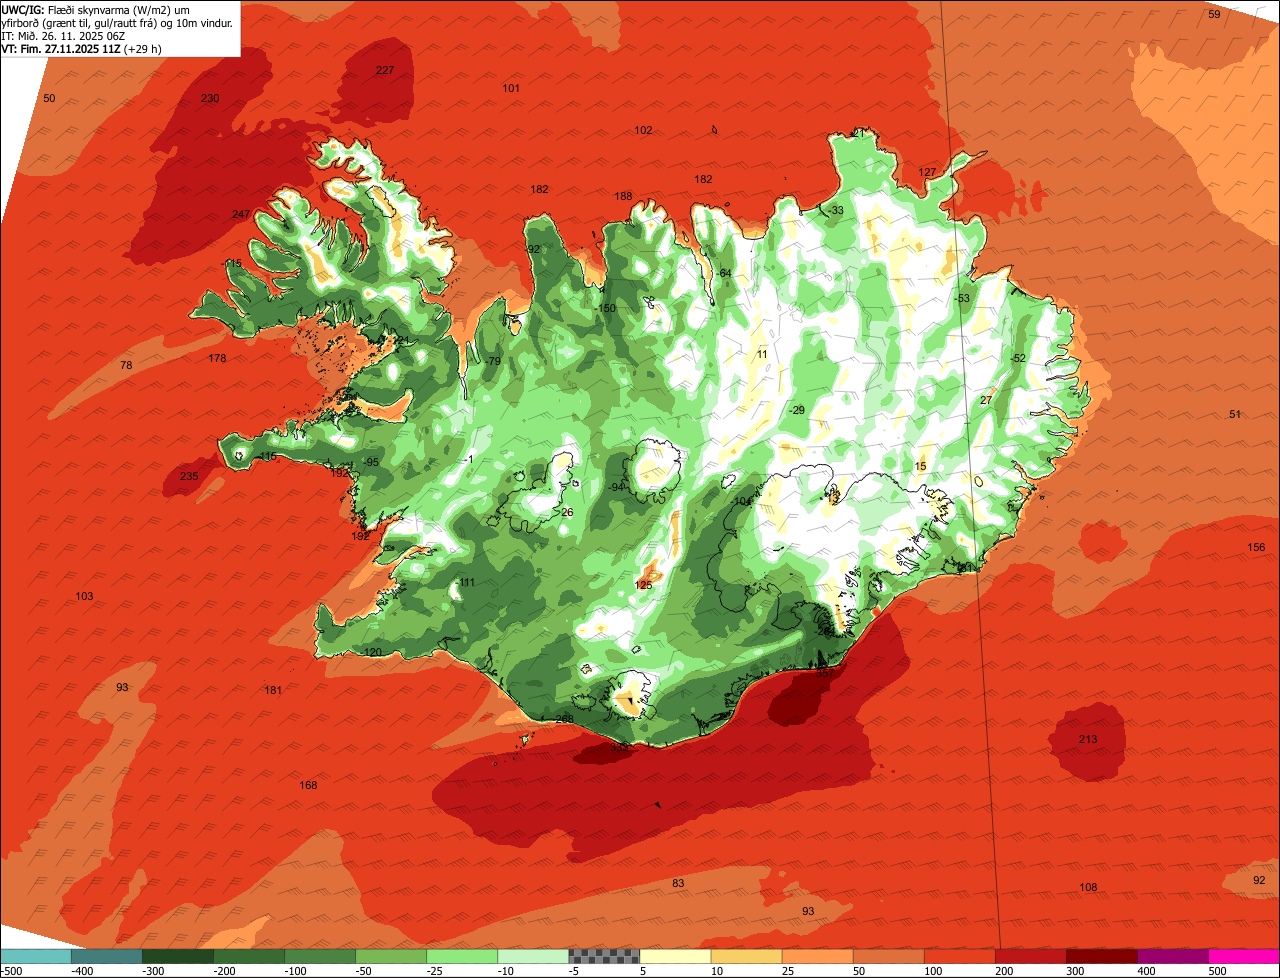This screenshot has height=978, width=1280.
Task: Click the map value -92
Action: pyautogui.click(x=533, y=249)
